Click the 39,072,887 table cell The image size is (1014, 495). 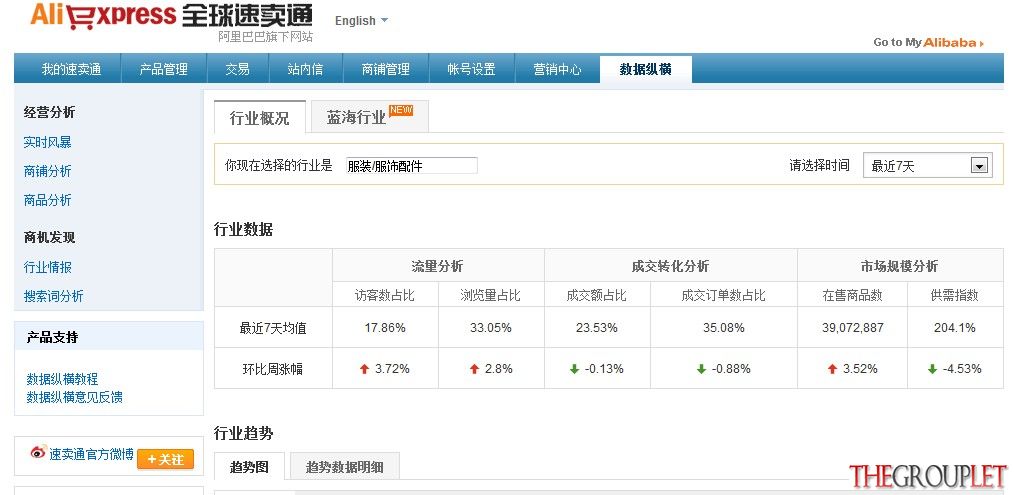(x=852, y=327)
